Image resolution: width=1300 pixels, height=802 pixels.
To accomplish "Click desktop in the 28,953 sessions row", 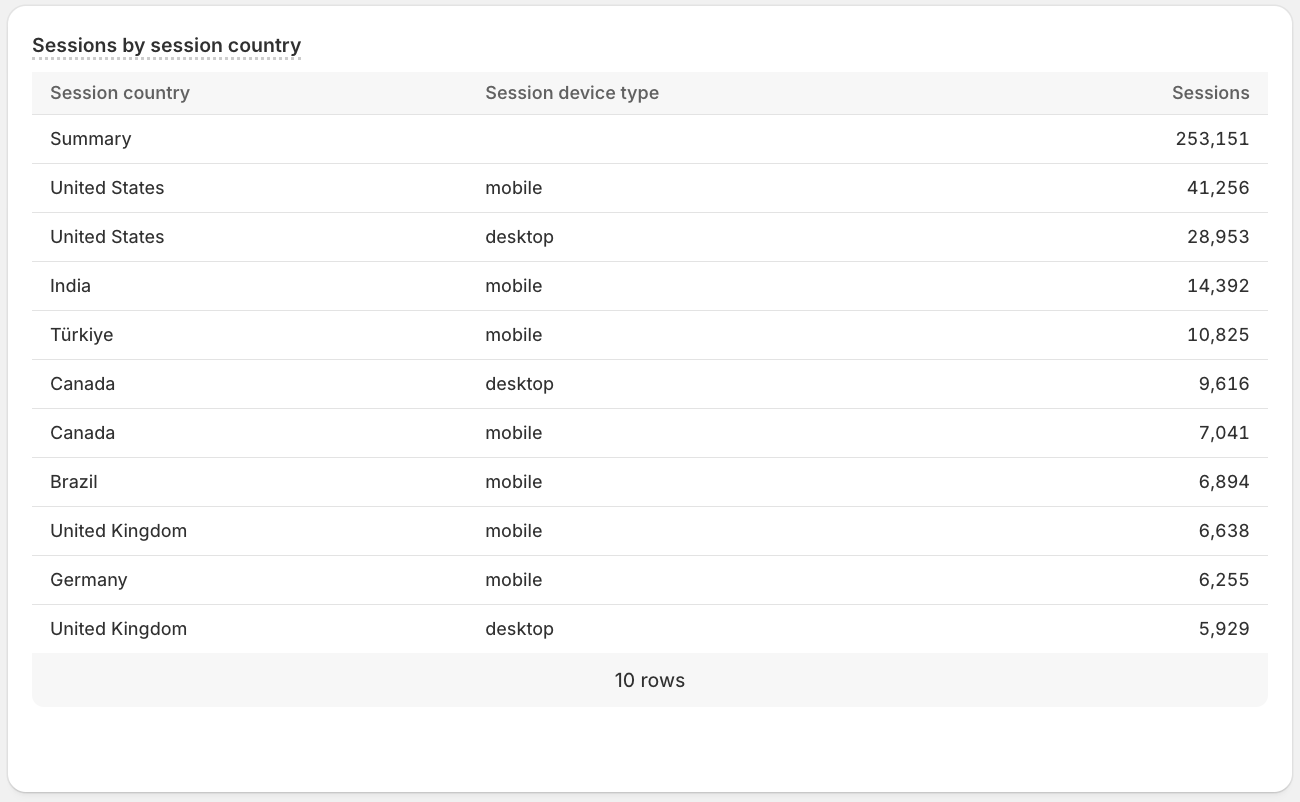I will (519, 237).
